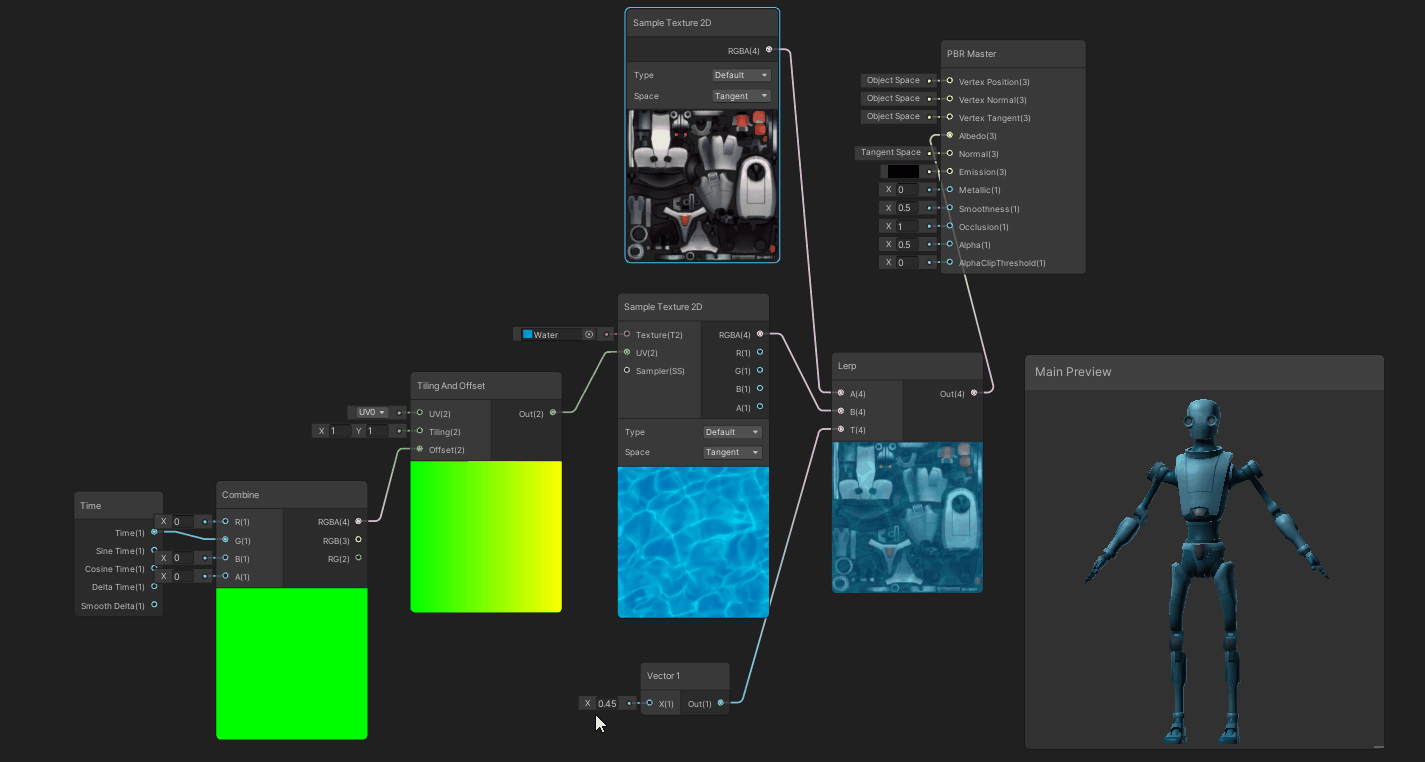
Task: Select the Lerp node title
Action: coord(847,366)
